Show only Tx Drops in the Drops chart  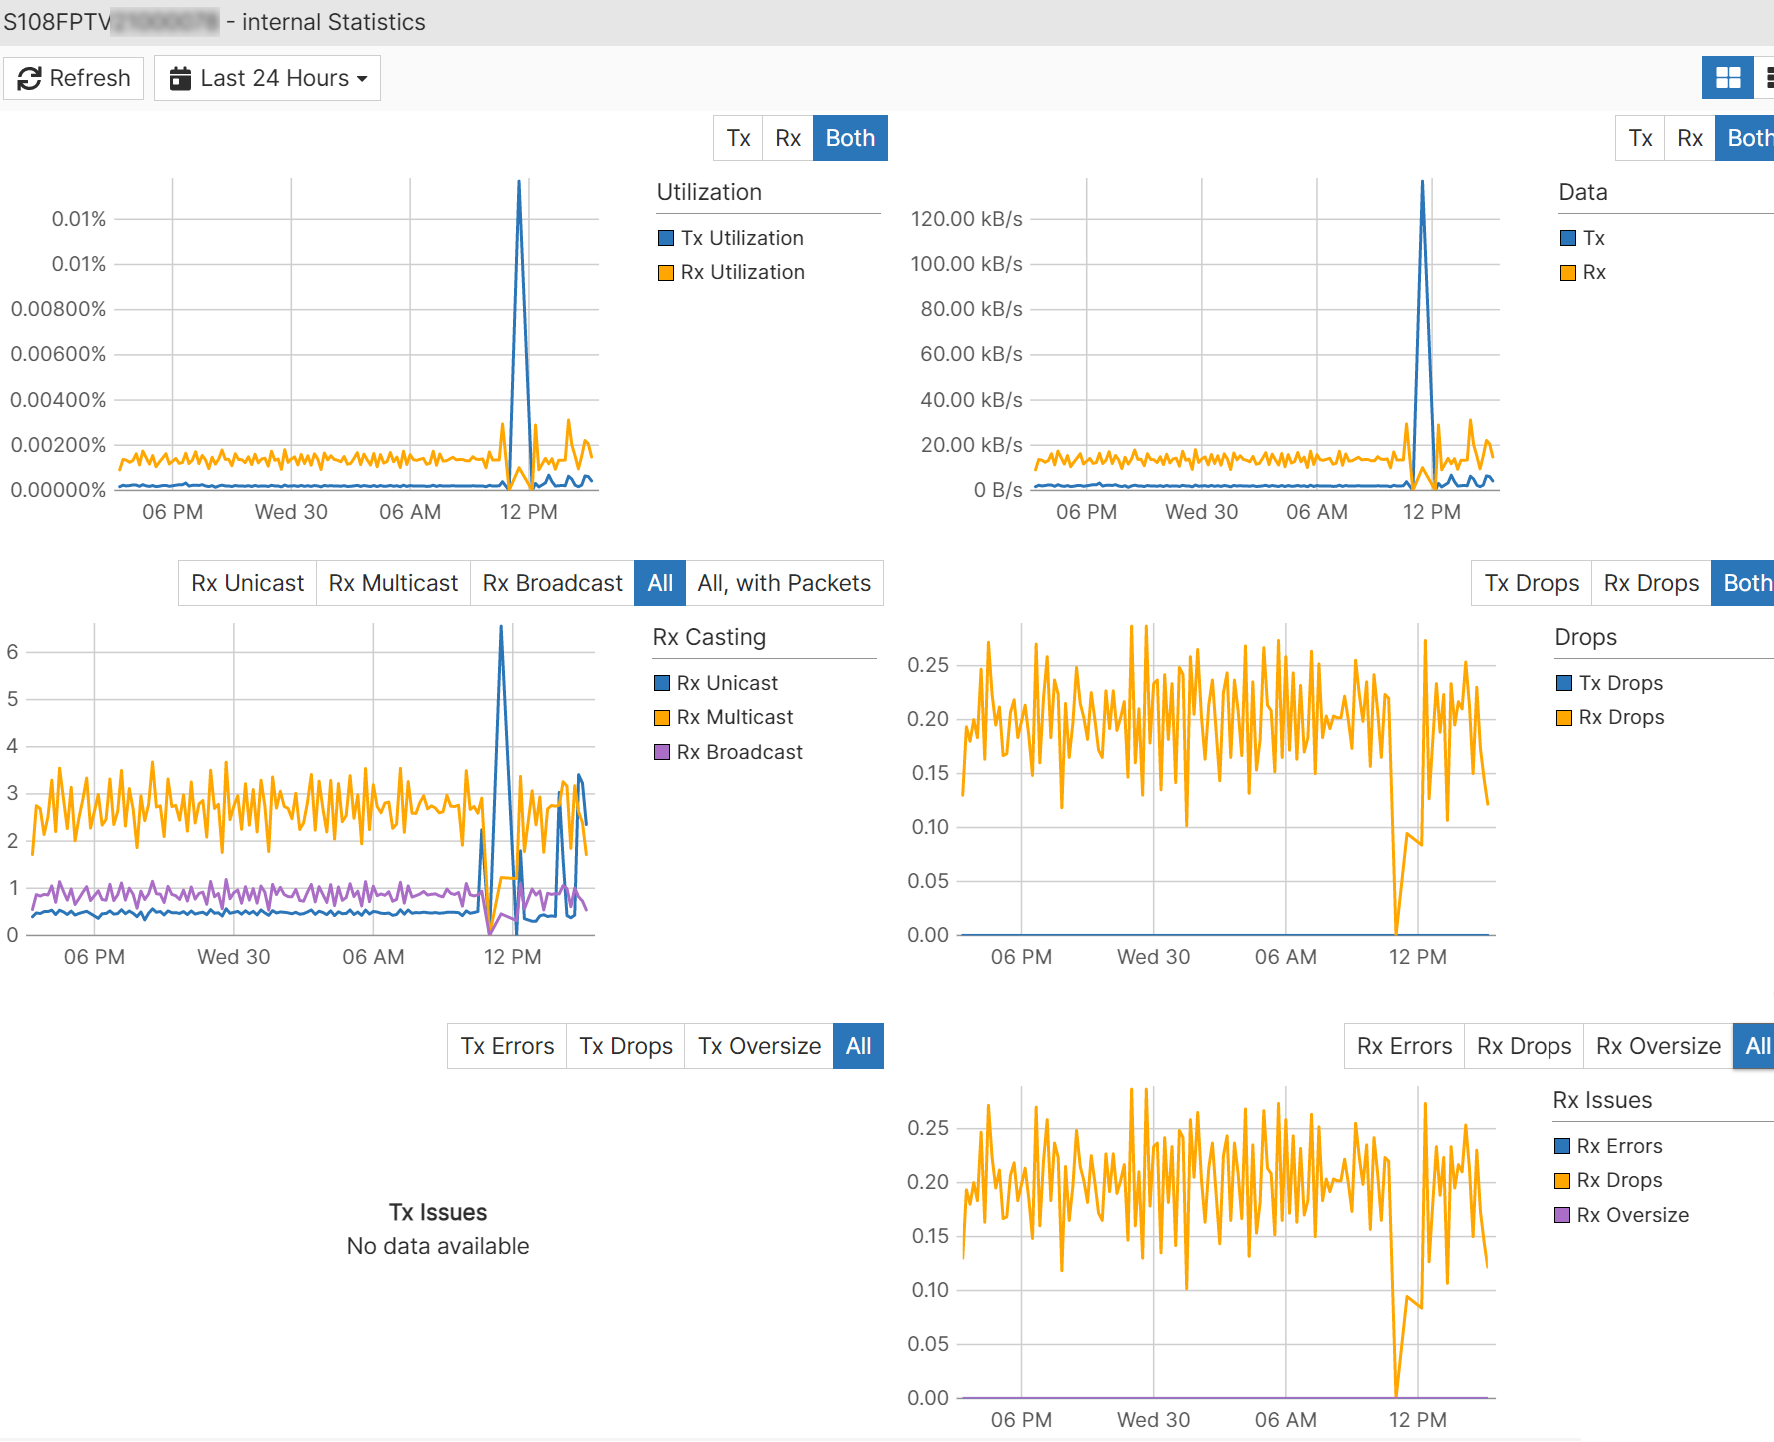(1531, 583)
